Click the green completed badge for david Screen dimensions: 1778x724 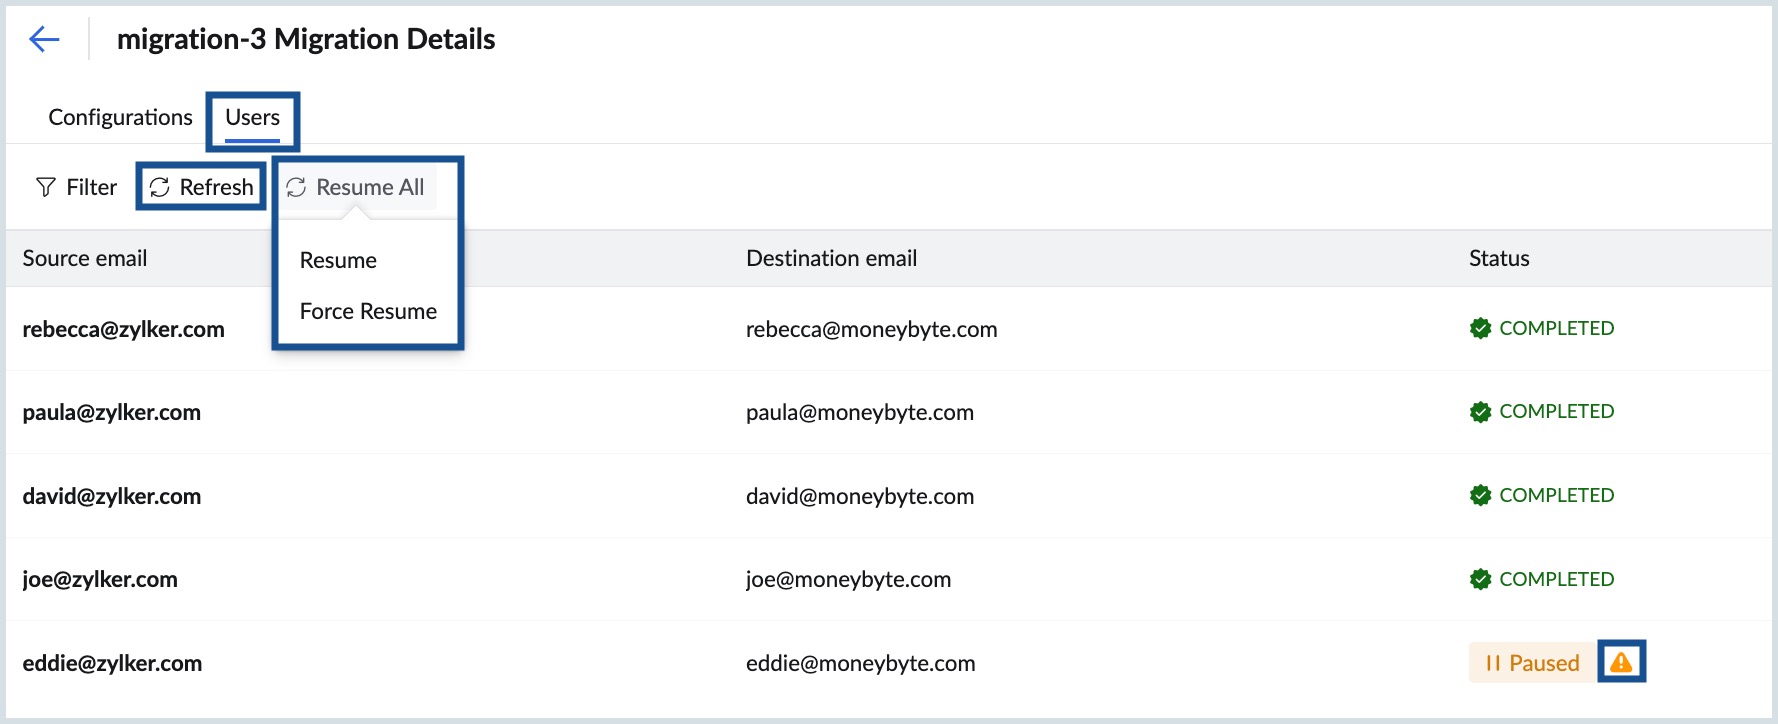pos(1480,495)
